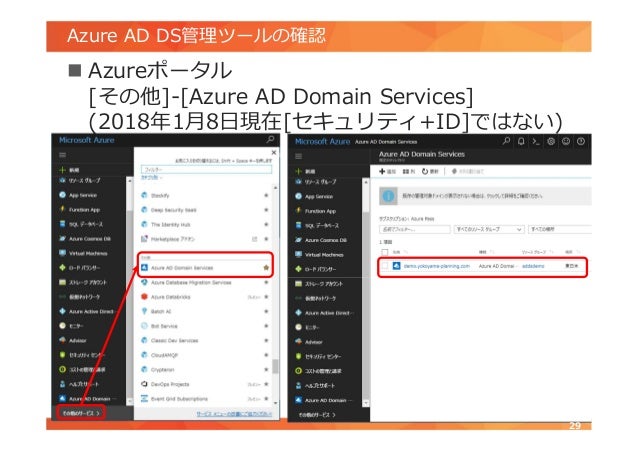
Task: Click the scroll-down arrow of the Domain Services portal sidebar
Action: (x=366, y=403)
